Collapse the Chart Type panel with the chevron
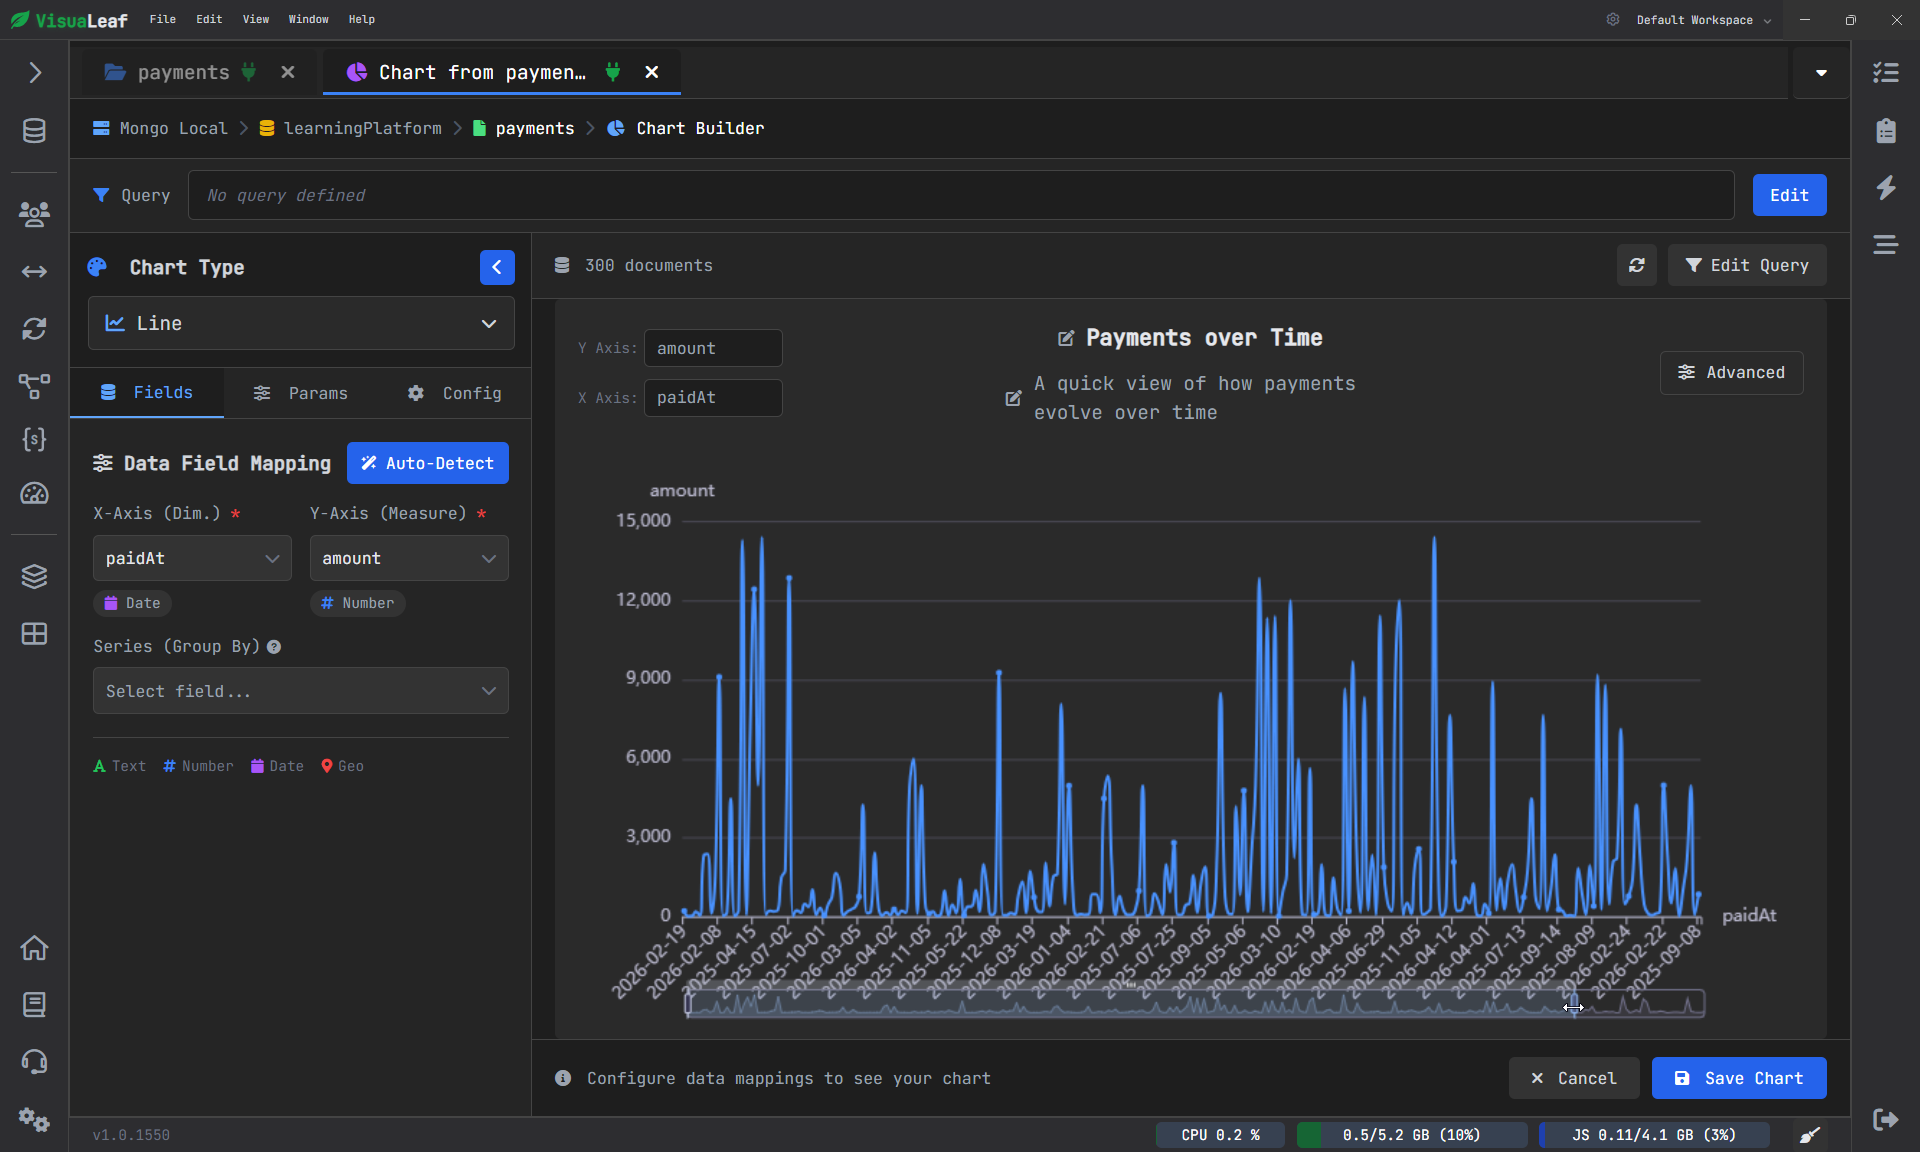The image size is (1920, 1152). pos(497,267)
